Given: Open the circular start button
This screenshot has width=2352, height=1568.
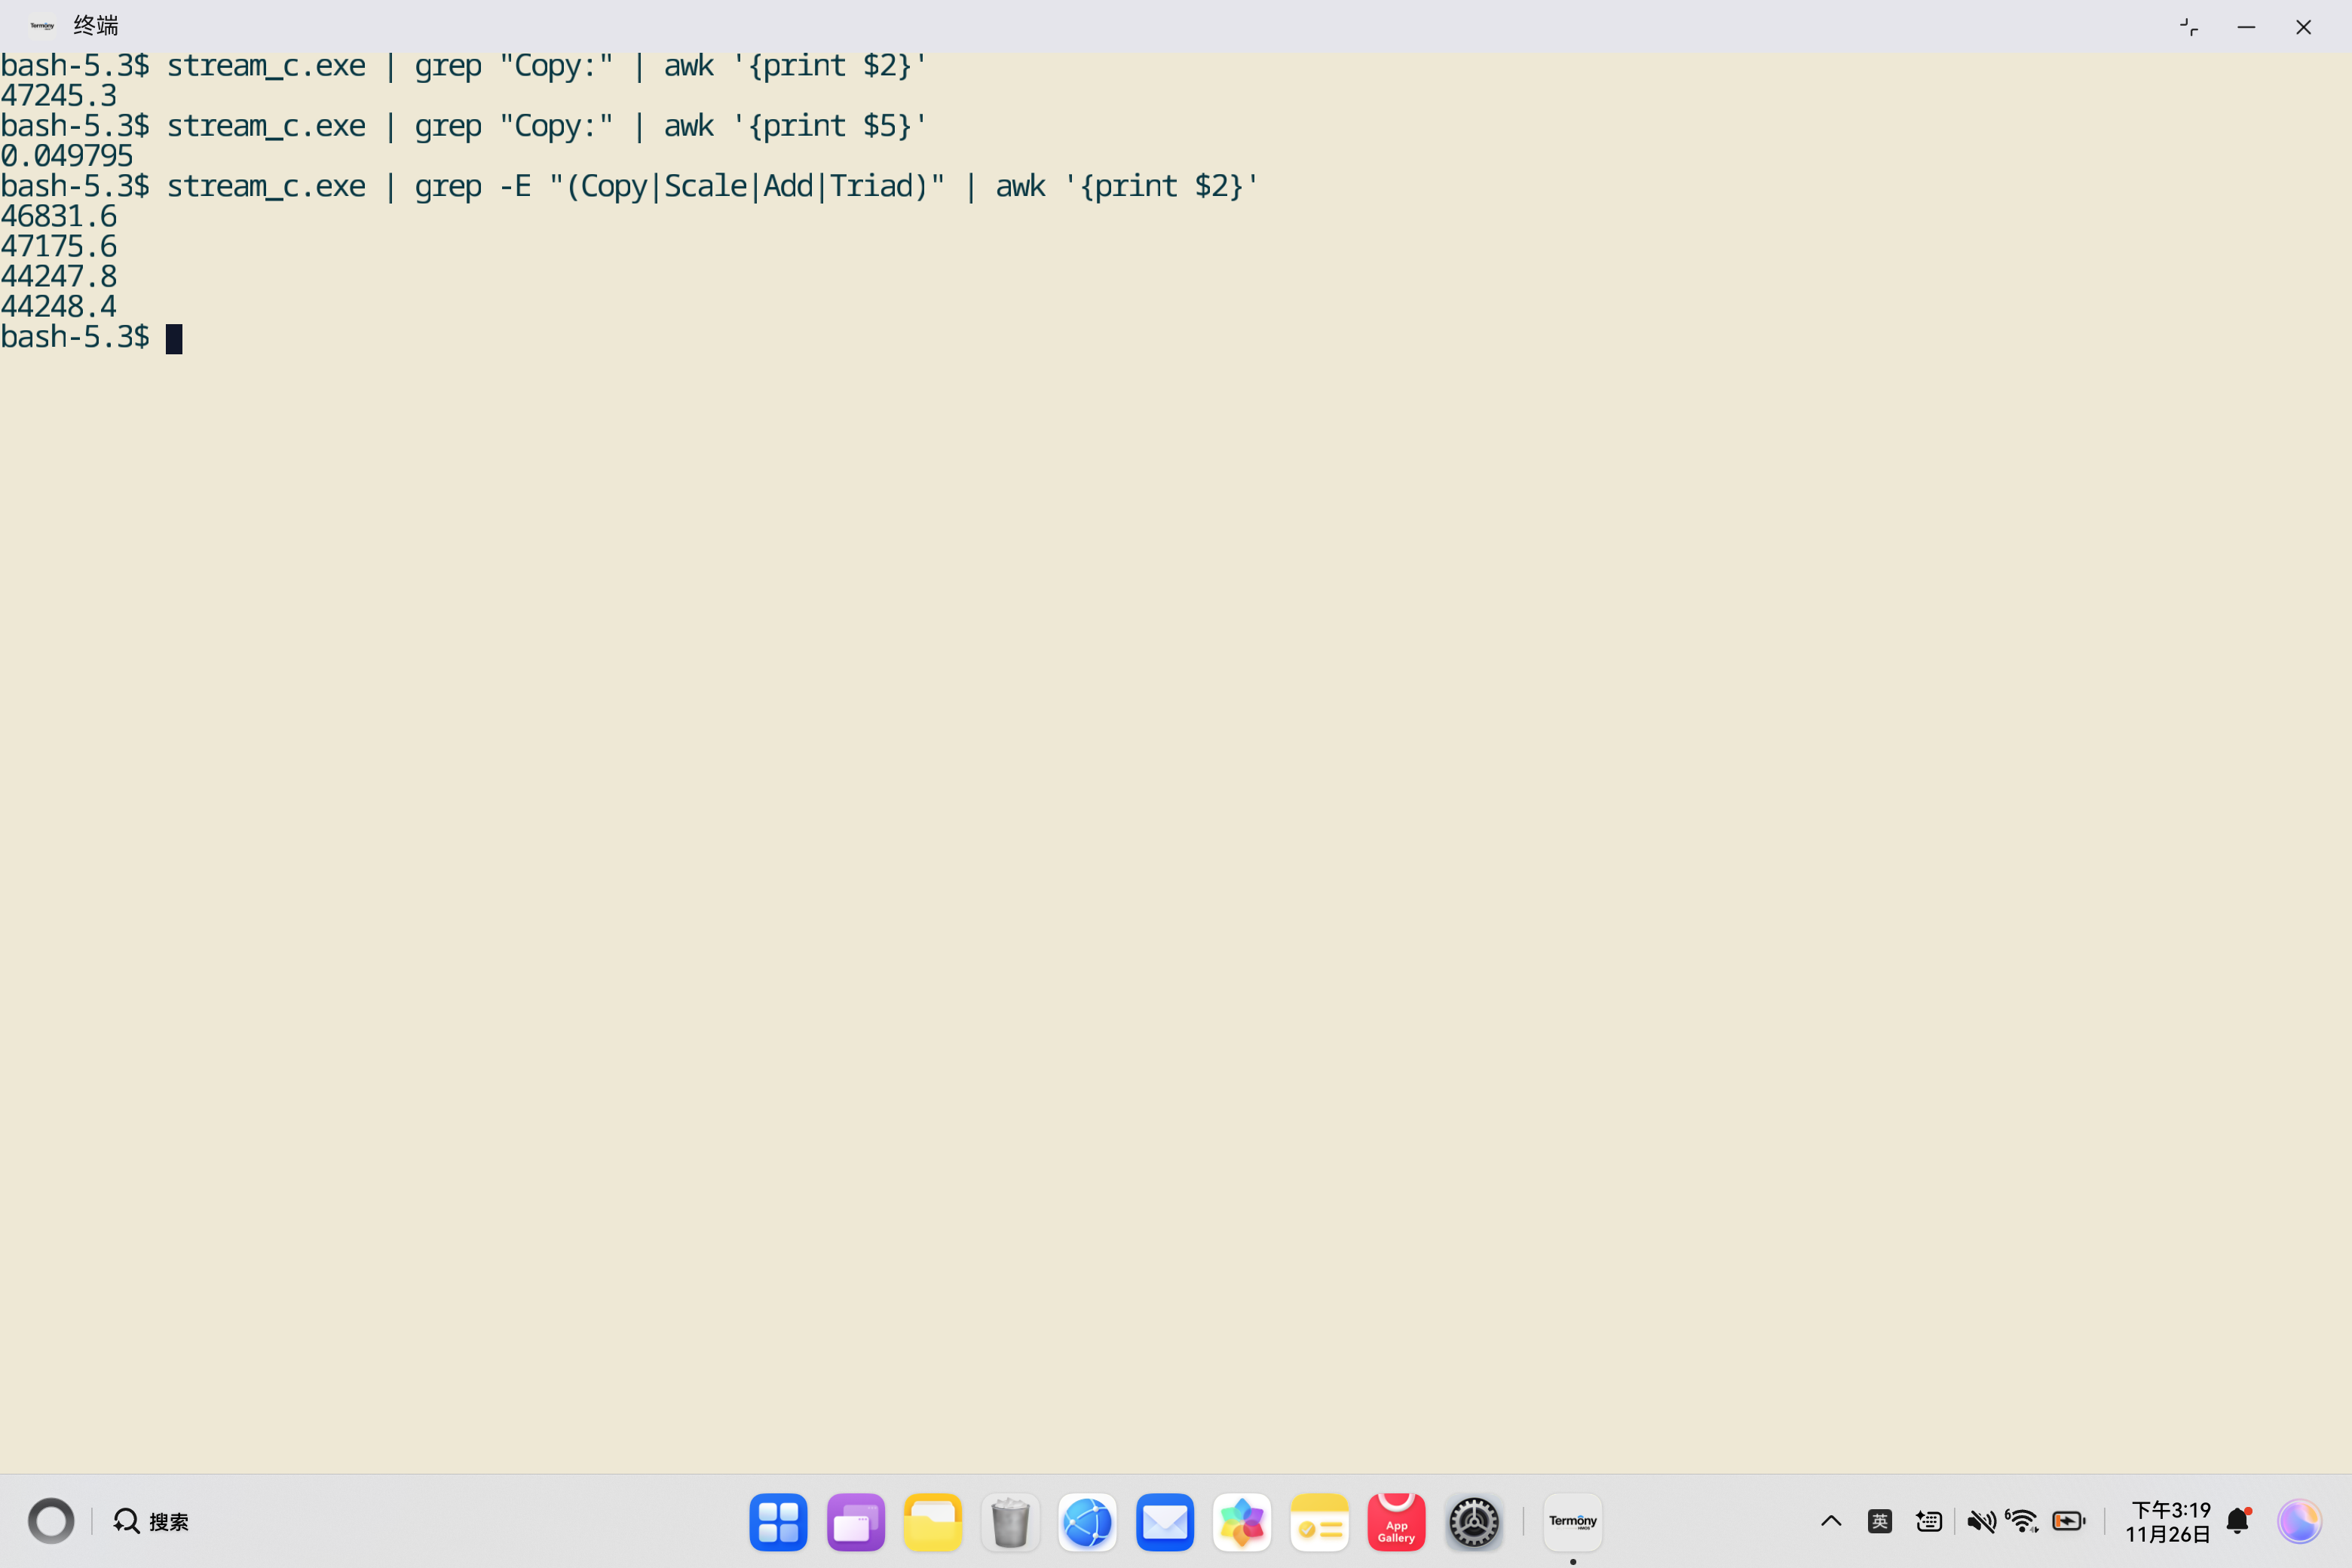Looking at the screenshot, I should click(x=51, y=1521).
